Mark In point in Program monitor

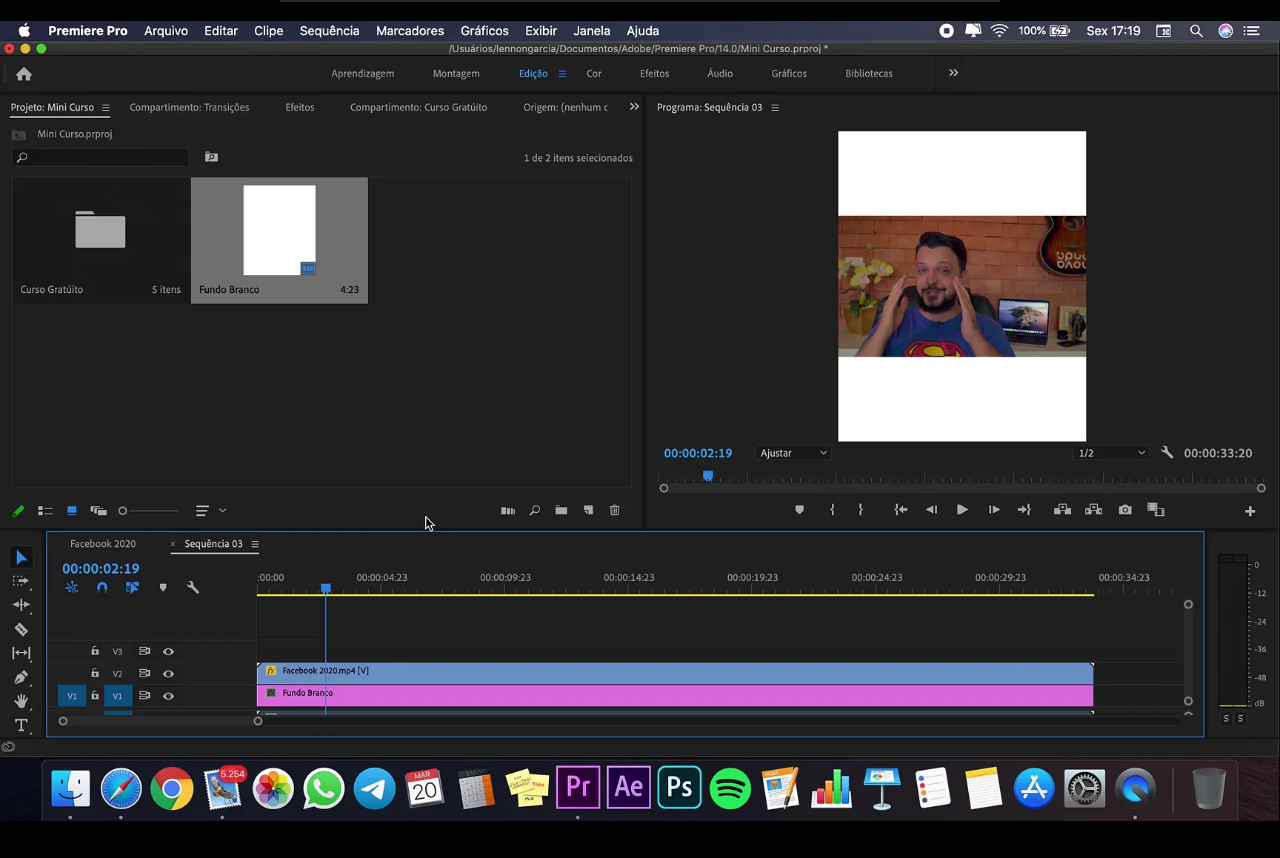832,510
